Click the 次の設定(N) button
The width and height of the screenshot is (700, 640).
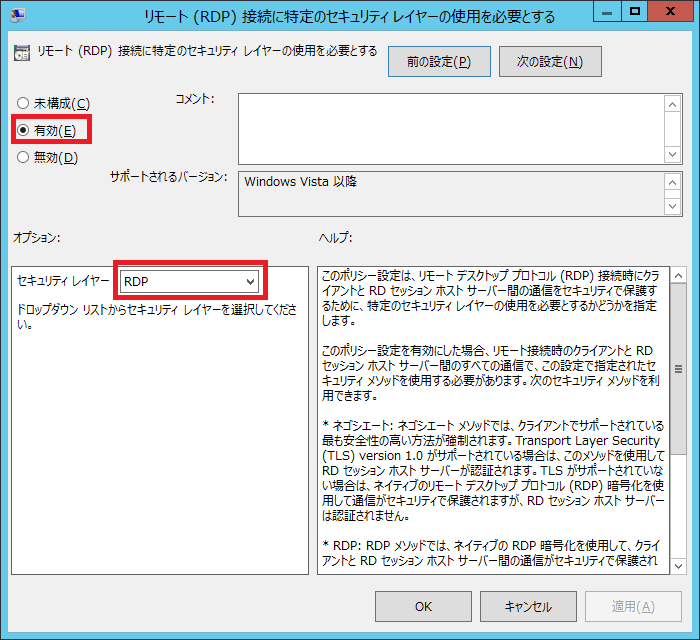pos(550,62)
